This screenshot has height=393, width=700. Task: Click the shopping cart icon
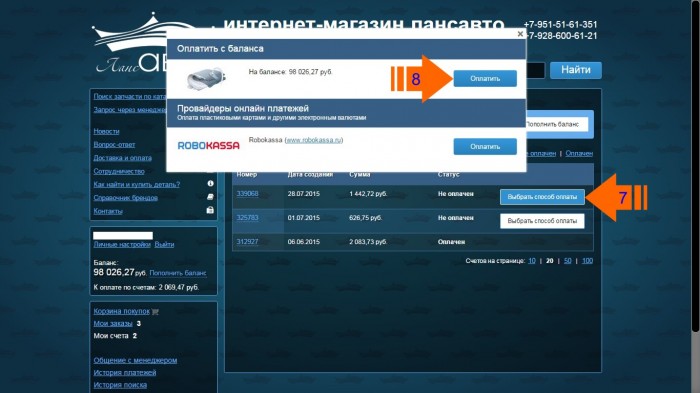(x=155, y=312)
